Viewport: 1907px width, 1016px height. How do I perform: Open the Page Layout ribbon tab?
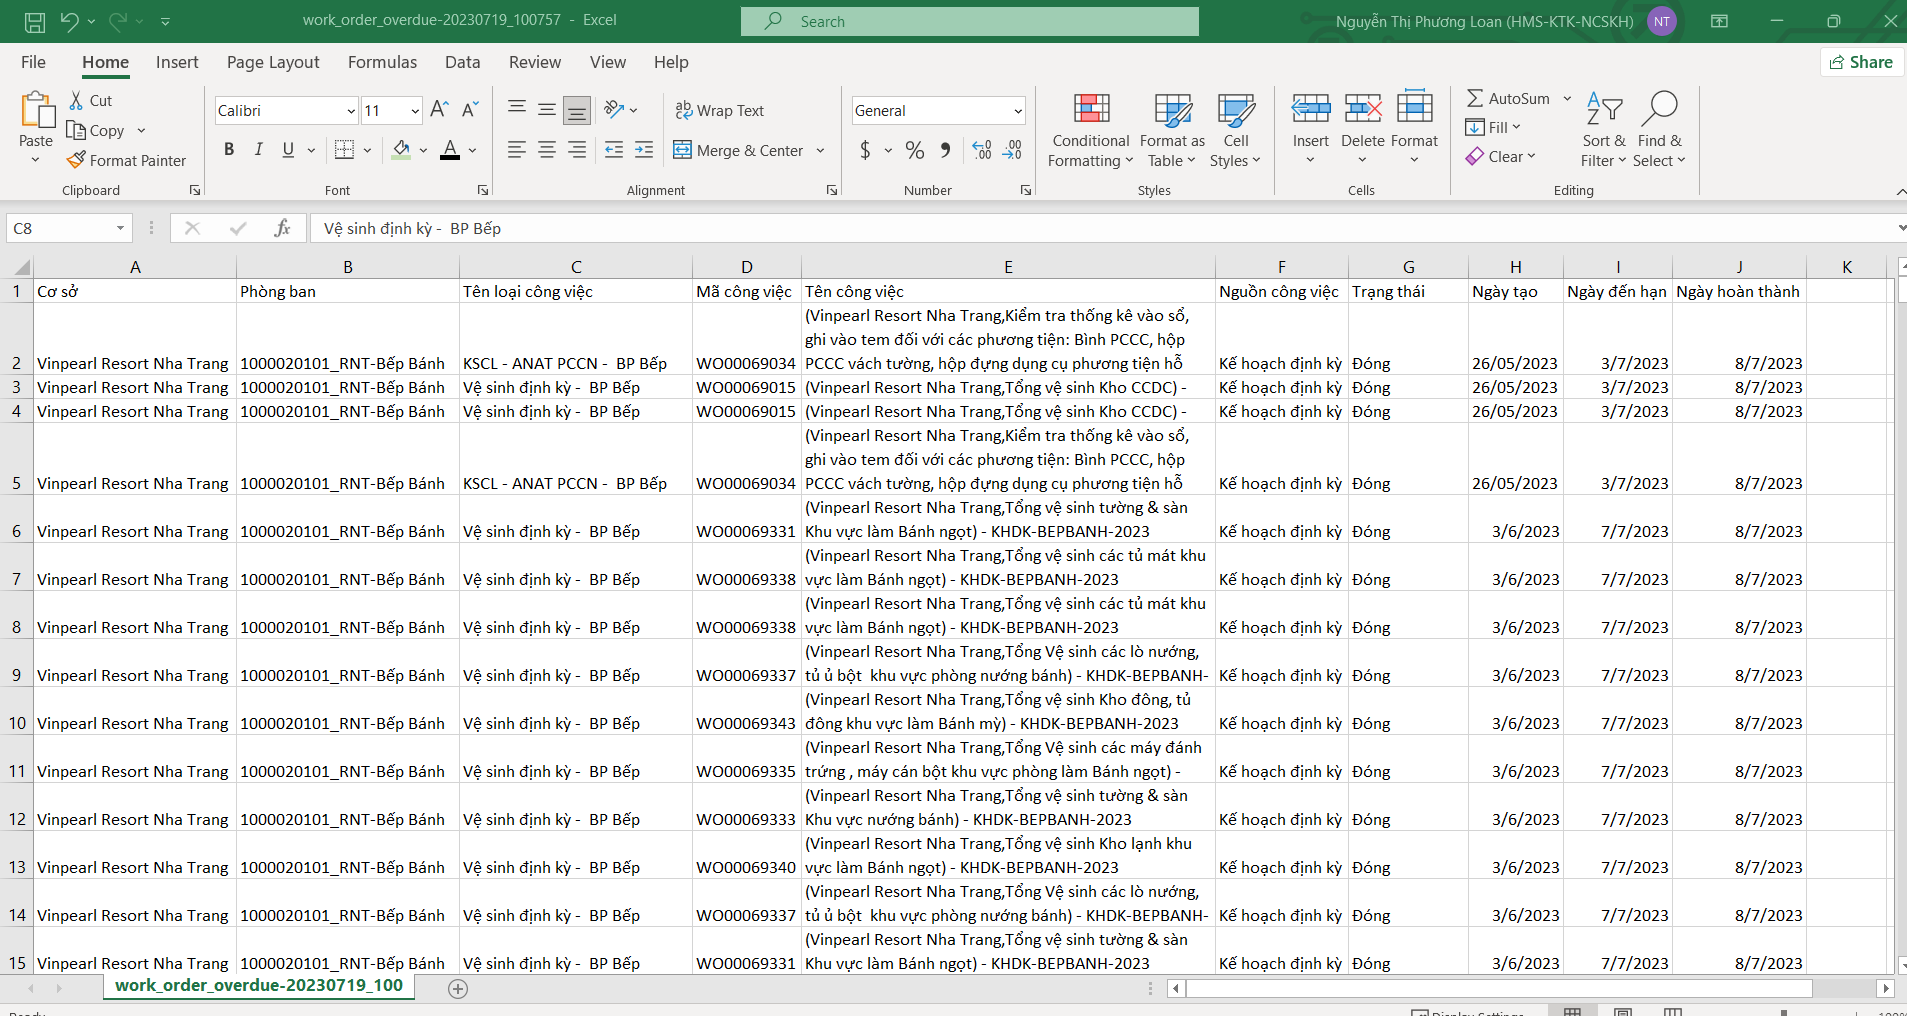pyautogui.click(x=273, y=62)
